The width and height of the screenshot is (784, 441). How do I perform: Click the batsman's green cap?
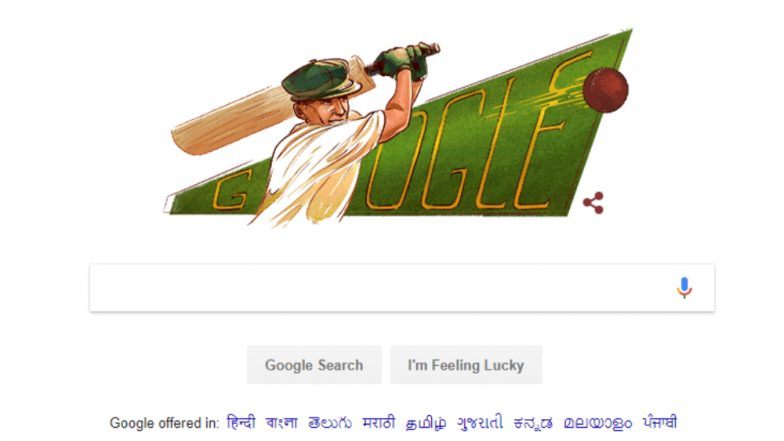click(320, 79)
